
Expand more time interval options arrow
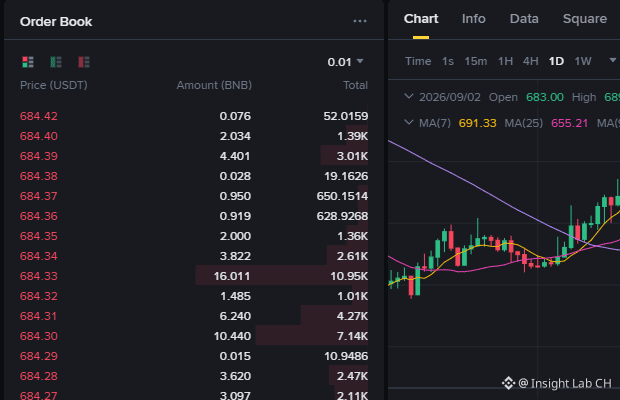(612, 60)
